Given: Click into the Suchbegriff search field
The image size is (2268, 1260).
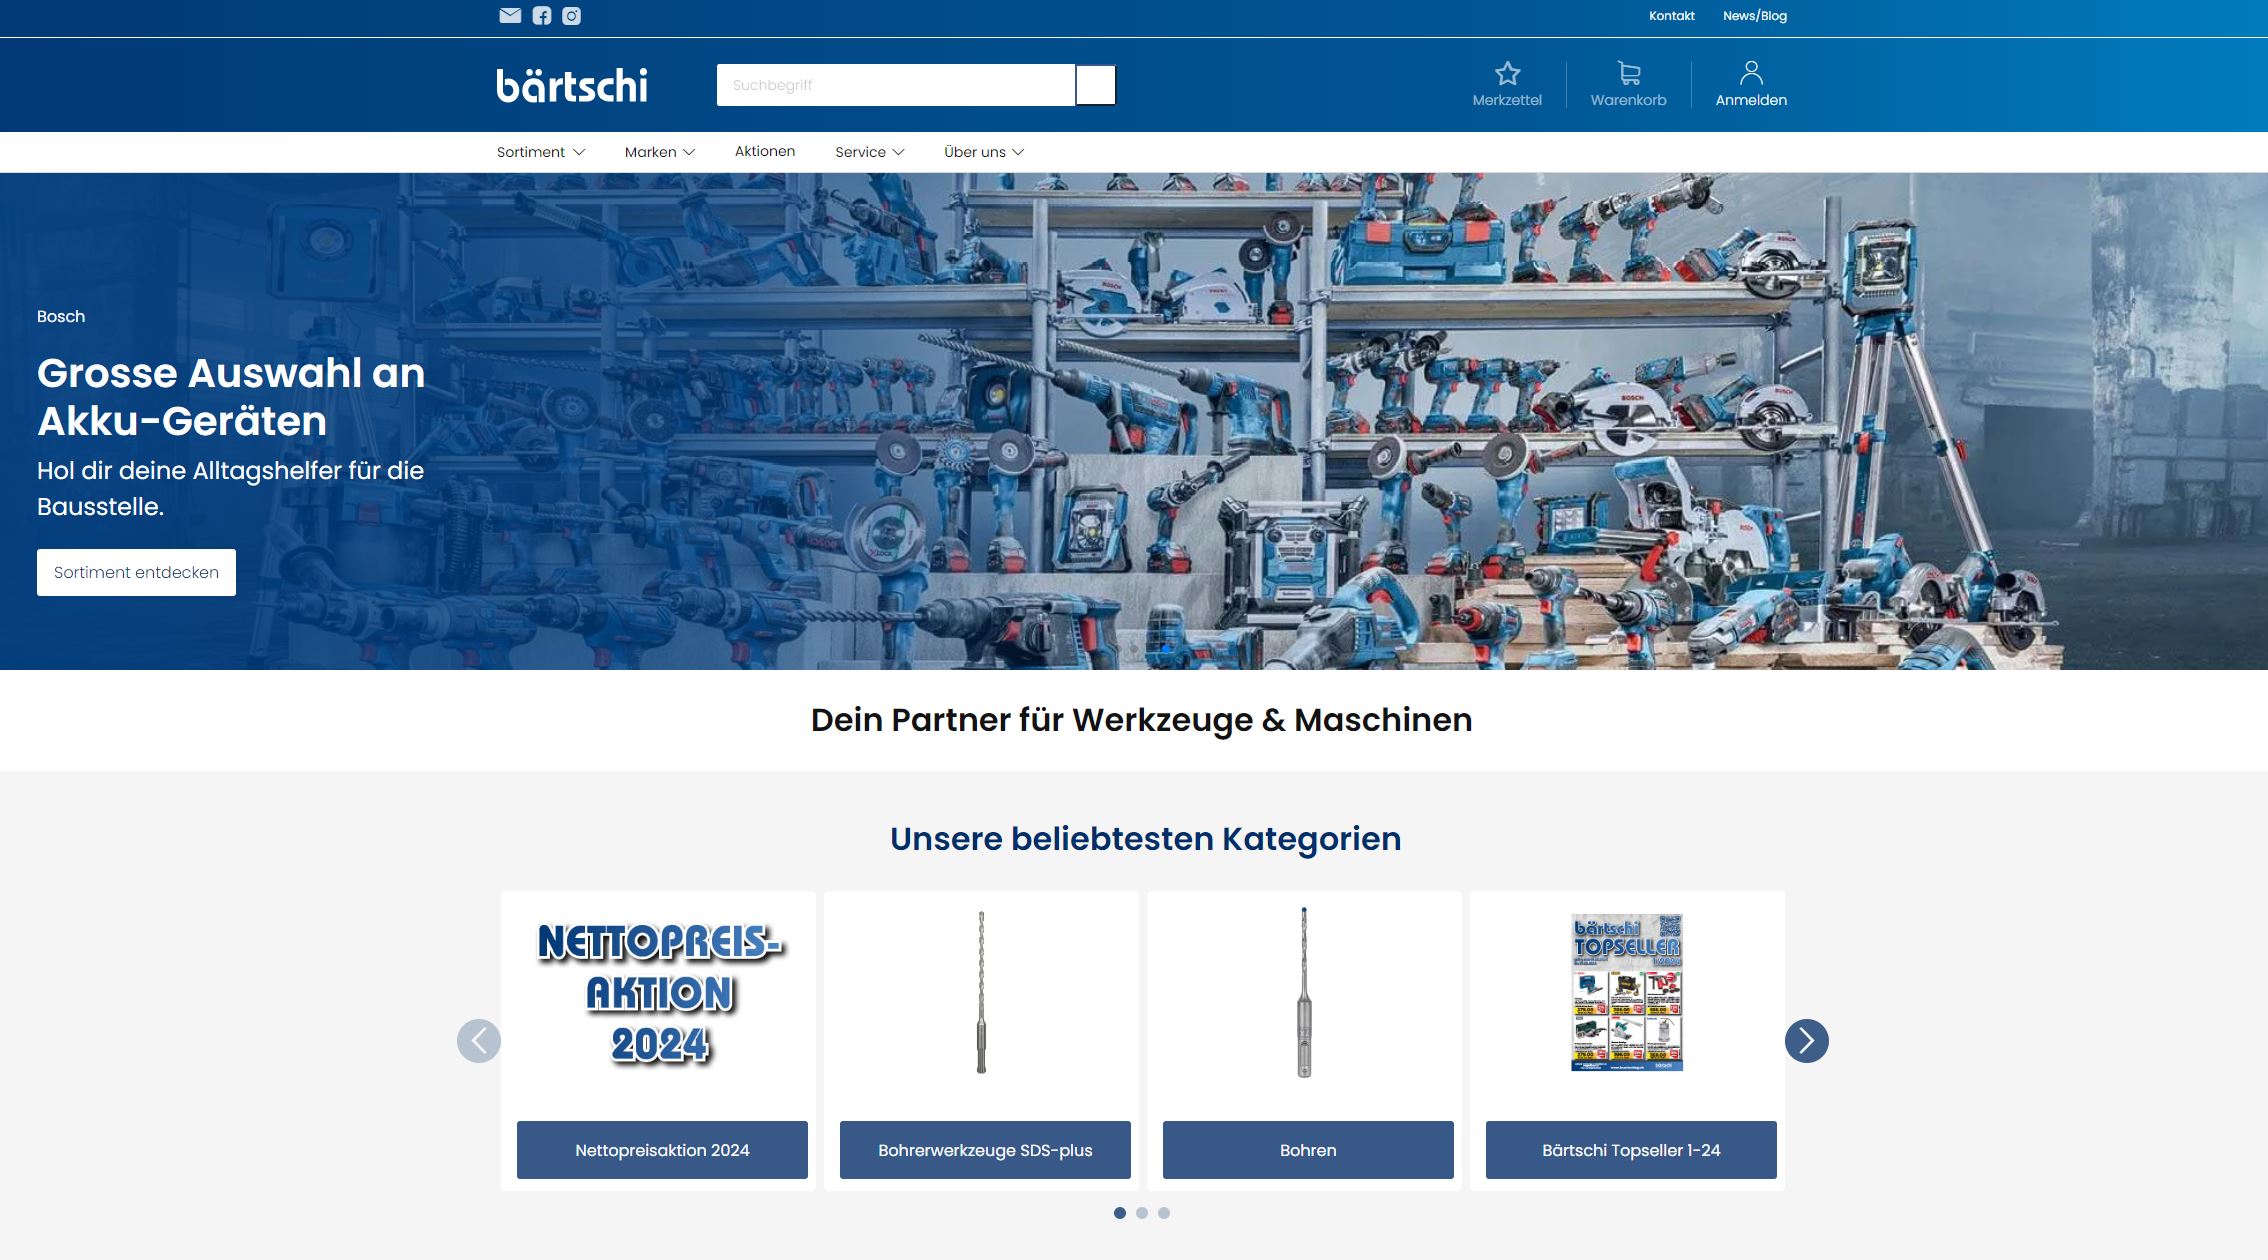Looking at the screenshot, I should click(x=895, y=85).
